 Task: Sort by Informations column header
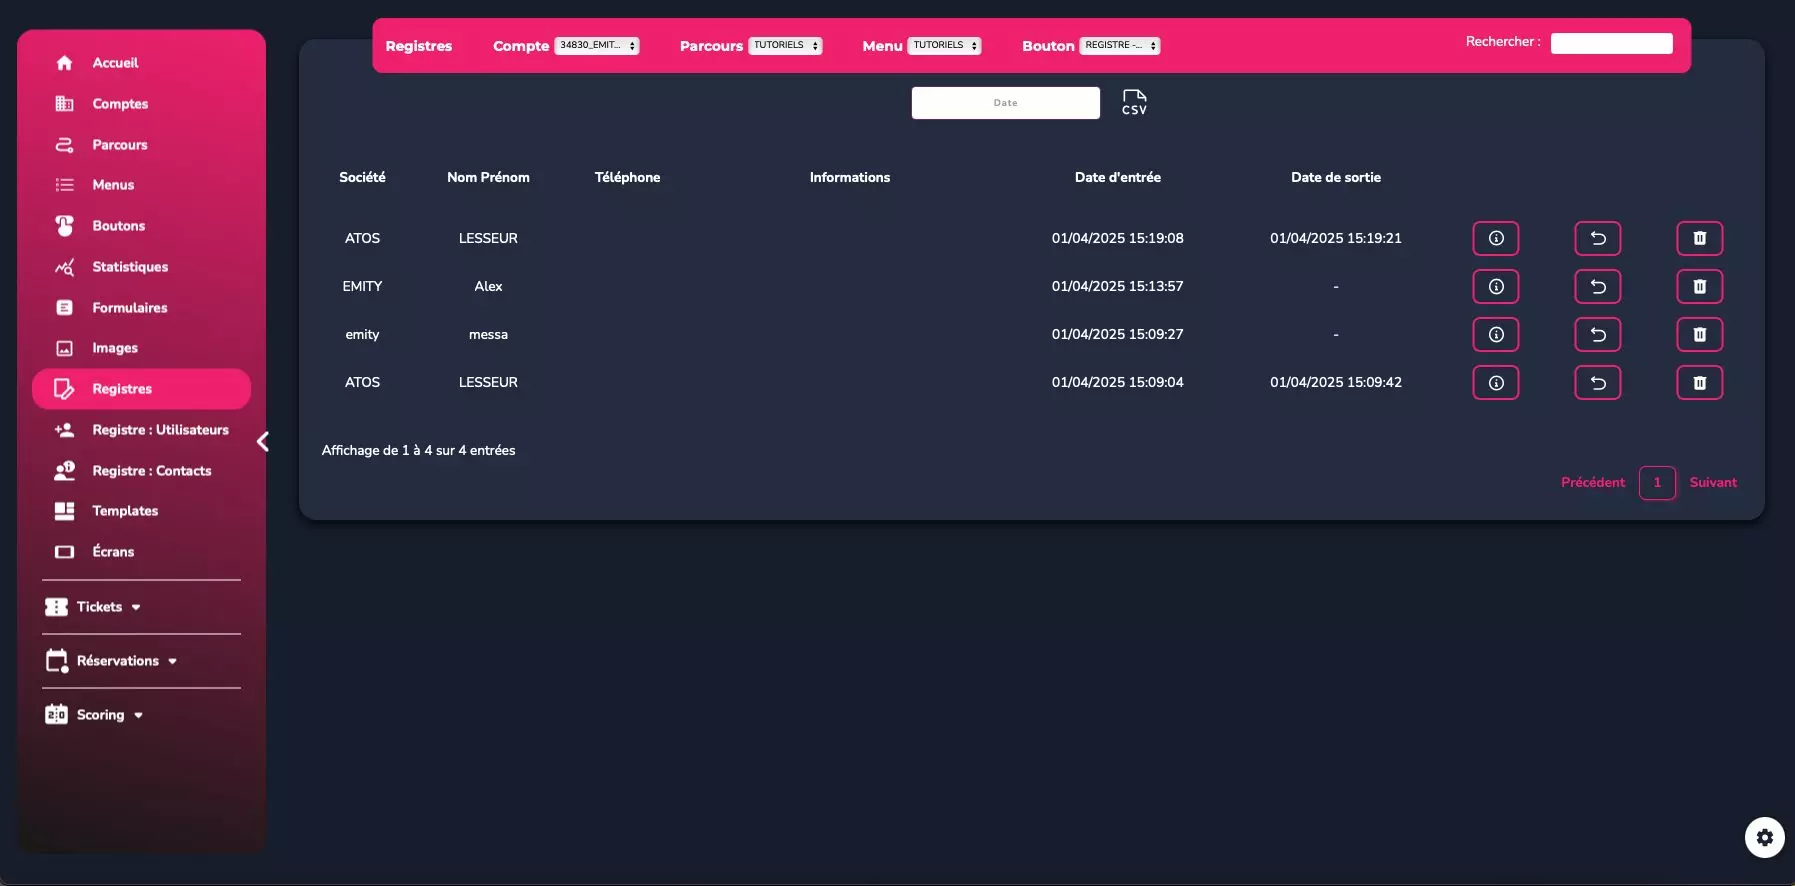point(849,177)
